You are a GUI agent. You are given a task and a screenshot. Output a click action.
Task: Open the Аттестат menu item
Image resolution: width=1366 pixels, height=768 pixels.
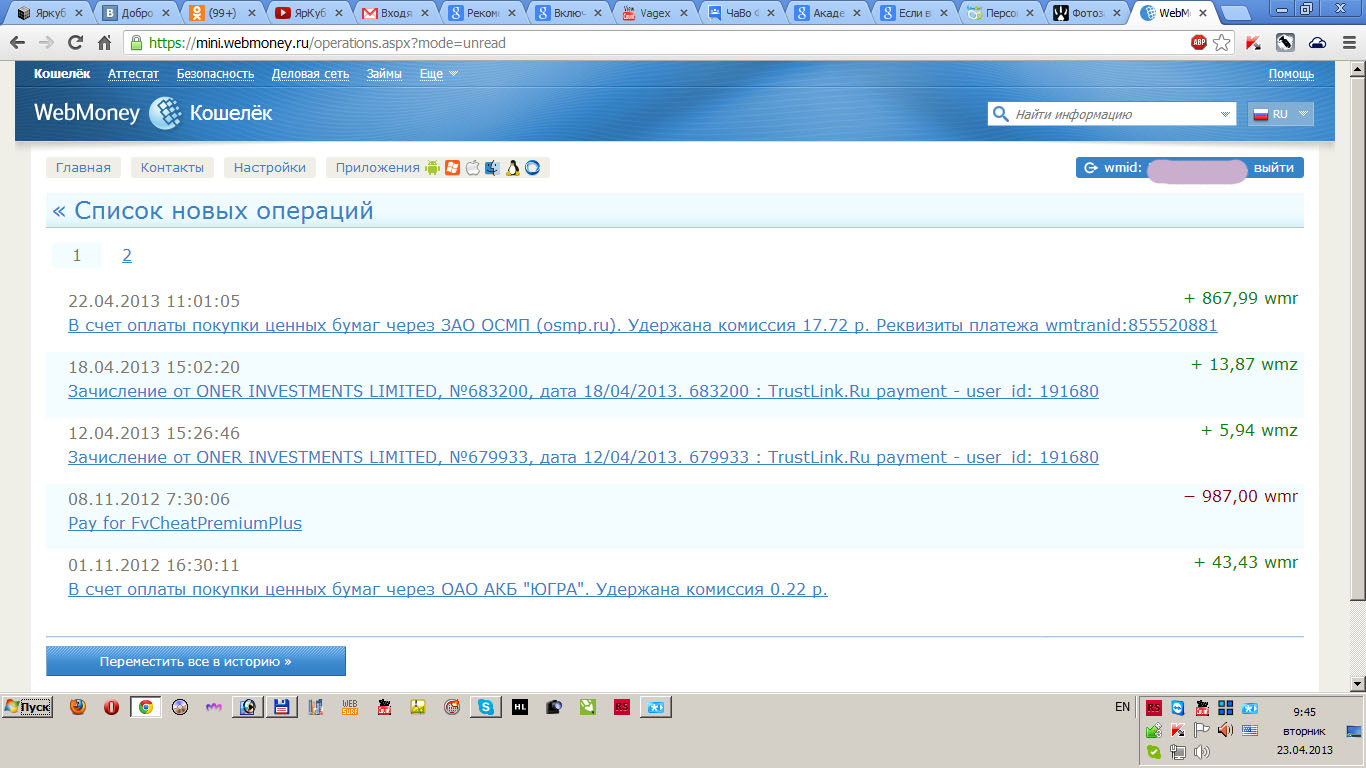tap(134, 74)
